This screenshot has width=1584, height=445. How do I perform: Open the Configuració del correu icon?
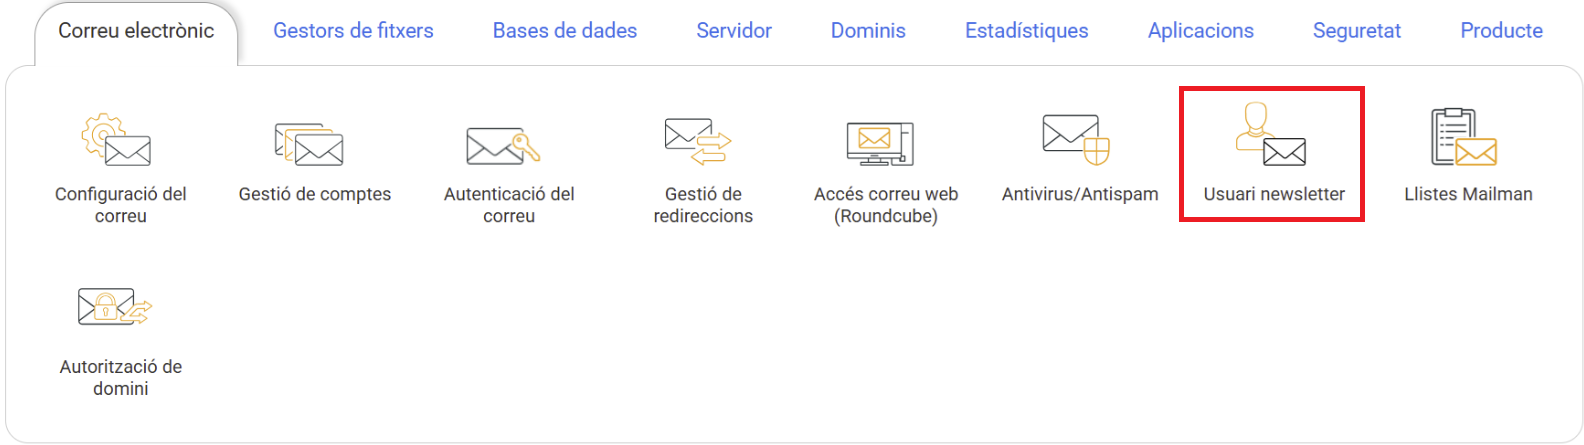(x=116, y=139)
